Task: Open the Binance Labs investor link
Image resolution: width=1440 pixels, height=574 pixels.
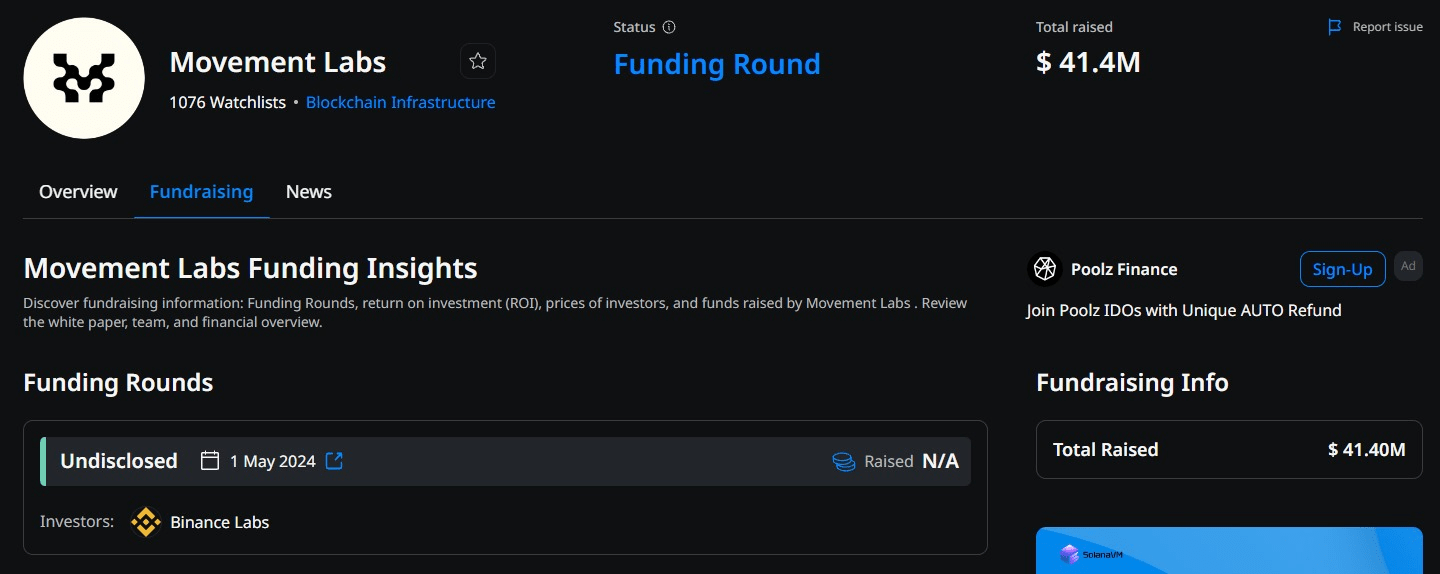Action: pos(219,522)
